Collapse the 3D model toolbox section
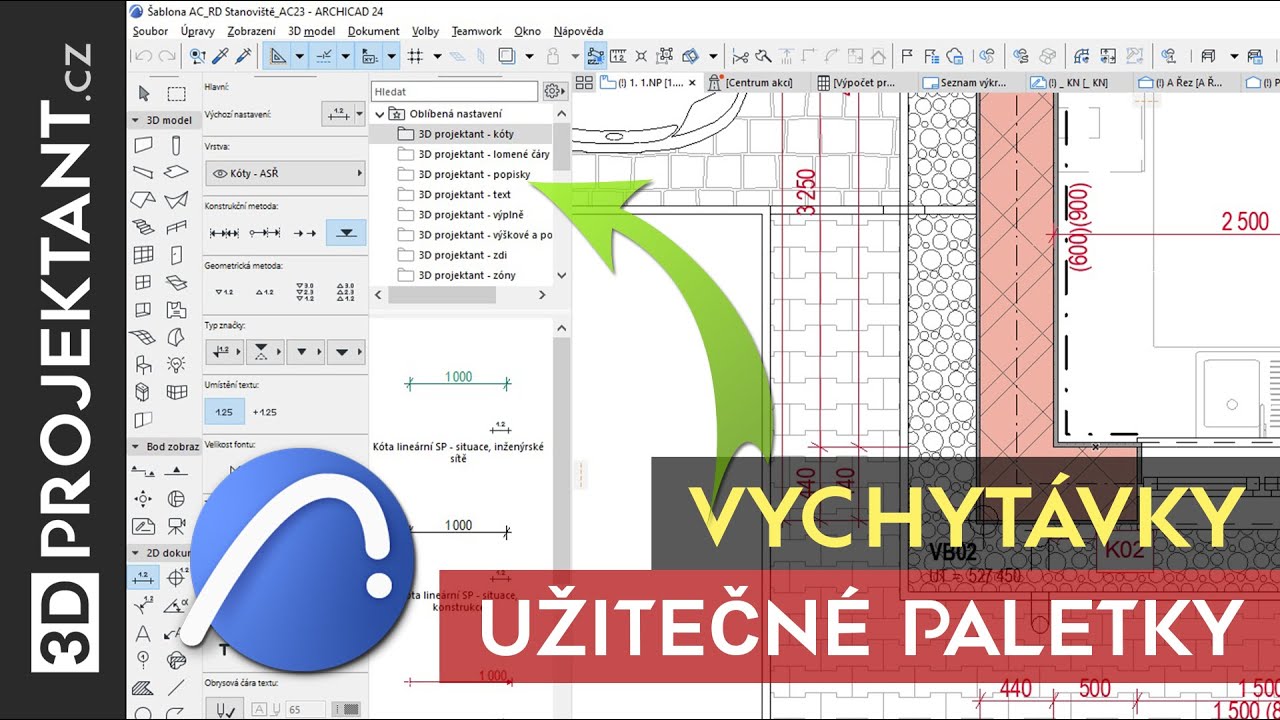Viewport: 1280px width, 720px height. [136, 120]
